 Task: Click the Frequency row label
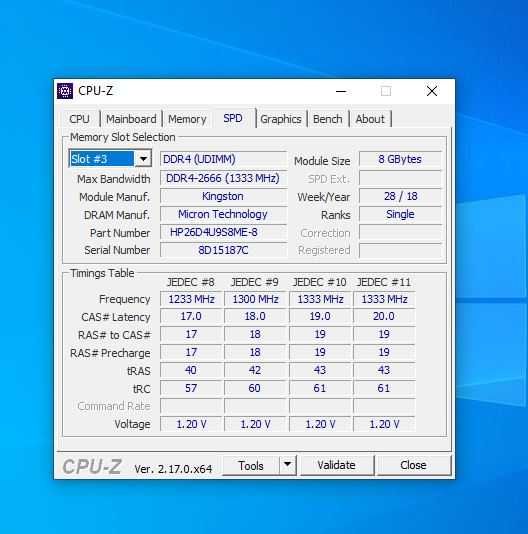(124, 299)
